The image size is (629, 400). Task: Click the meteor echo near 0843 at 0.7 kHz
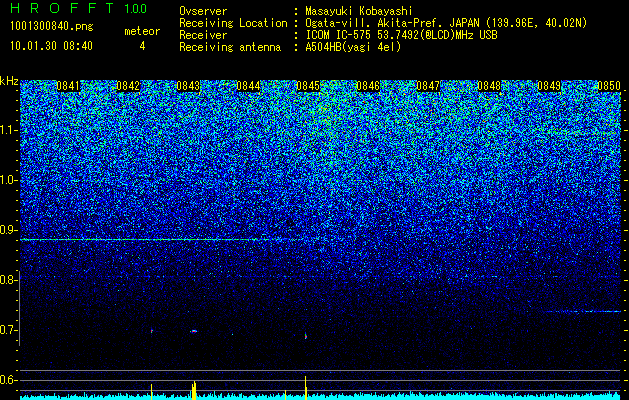(x=194, y=331)
